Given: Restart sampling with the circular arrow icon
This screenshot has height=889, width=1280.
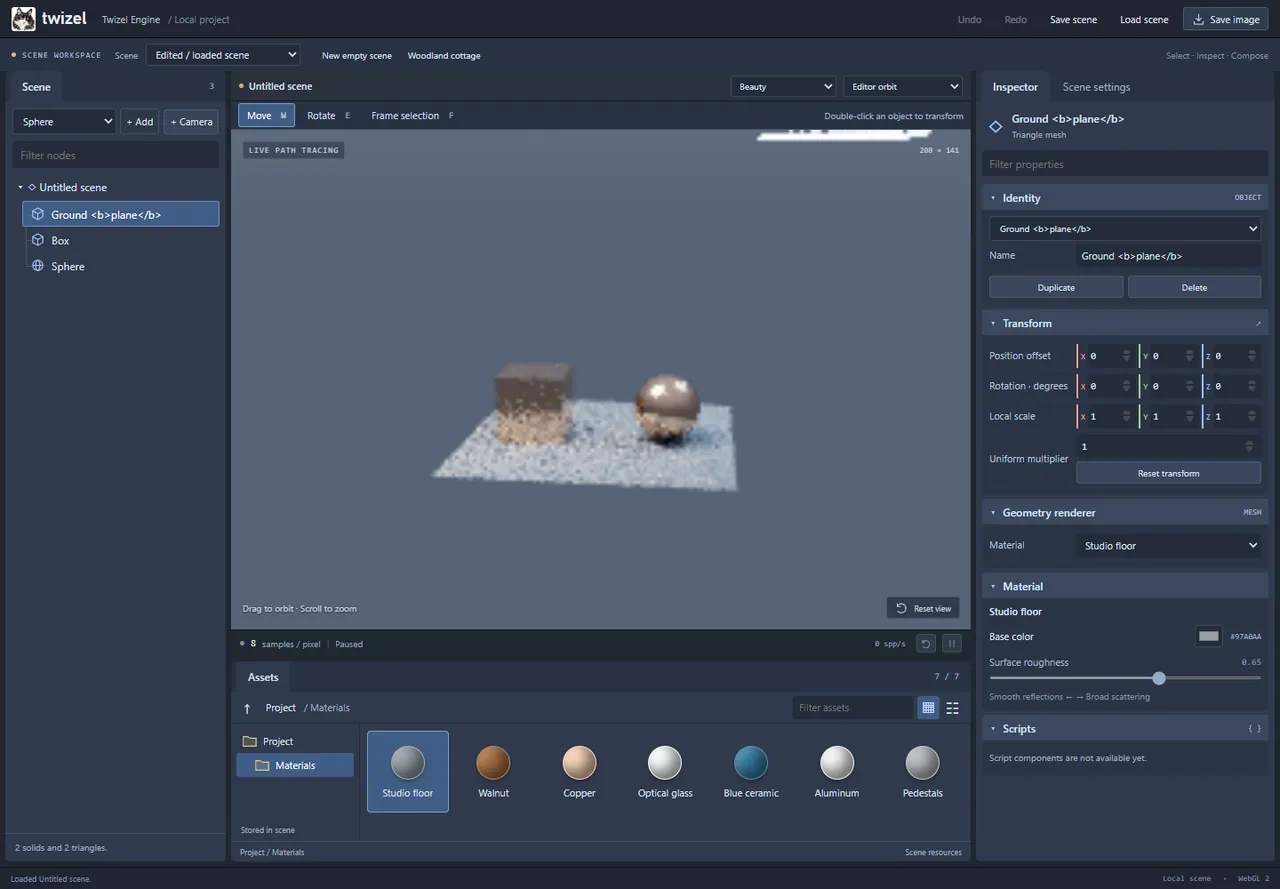Looking at the screenshot, I should pyautogui.click(x=926, y=644).
